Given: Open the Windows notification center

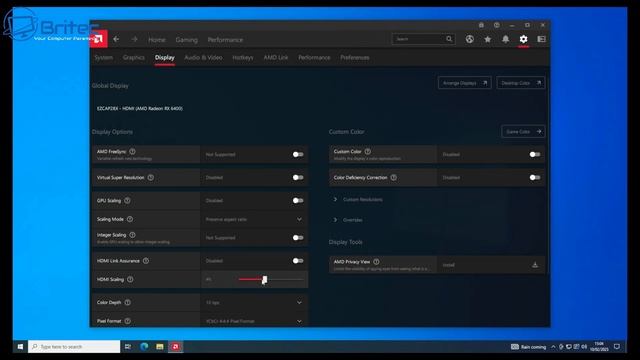Looking at the screenshot, I should [617, 347].
